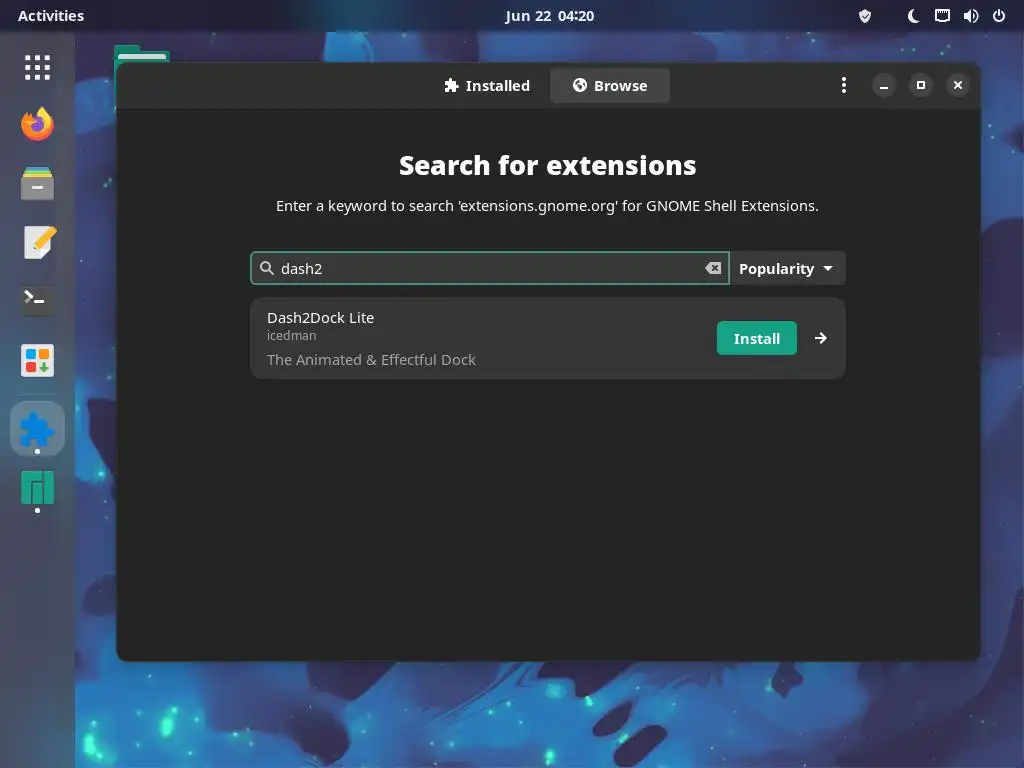
Task: Open the clock and calendar menu
Action: [549, 16]
